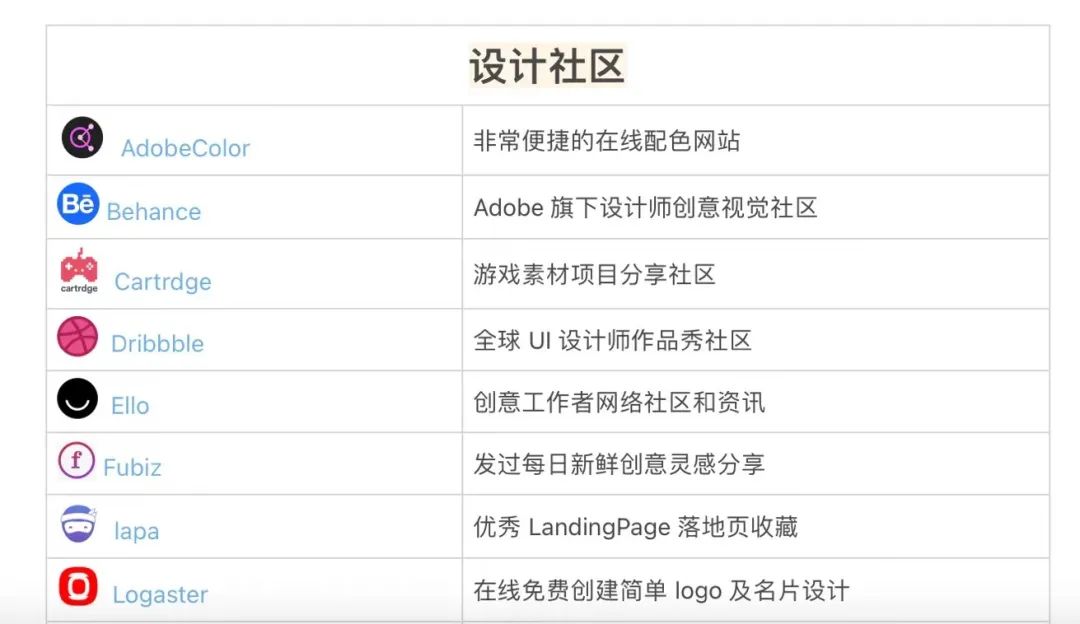The height and width of the screenshot is (624, 1080).
Task: Click the blue Behance Bē logo
Action: (x=78, y=204)
